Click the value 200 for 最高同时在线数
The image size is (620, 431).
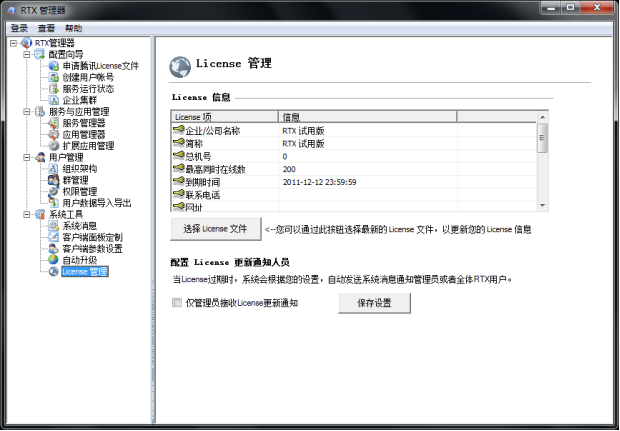click(289, 169)
